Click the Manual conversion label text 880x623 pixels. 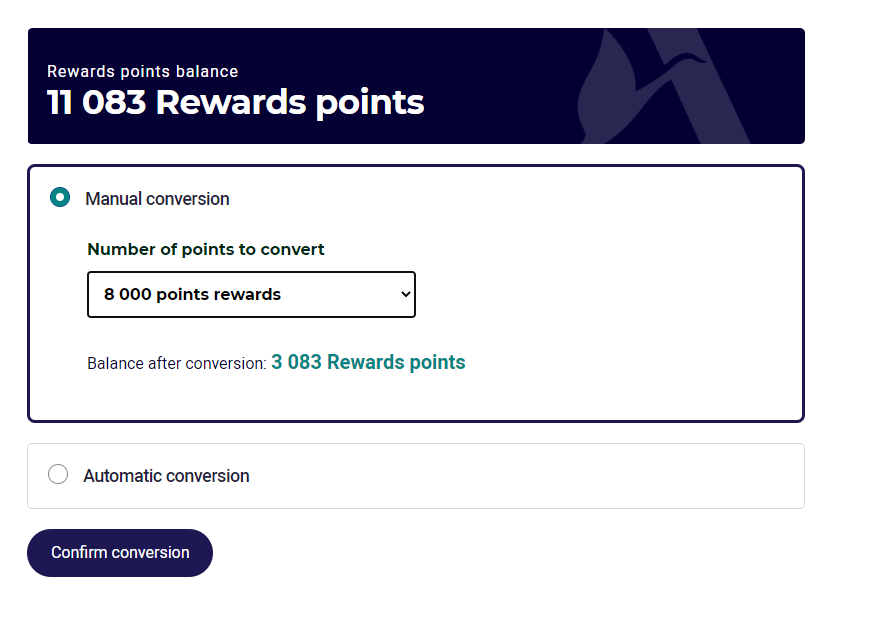point(157,199)
